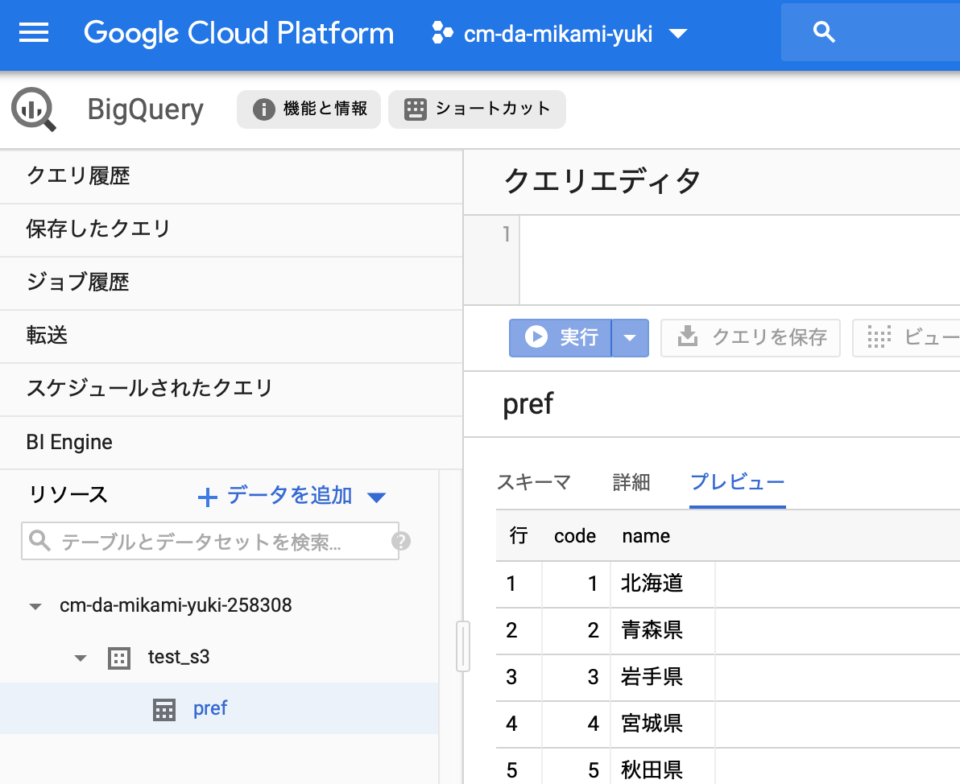The width and height of the screenshot is (960, 784).
Task: Collapse the test_s3 dataset
Action: click(80, 658)
